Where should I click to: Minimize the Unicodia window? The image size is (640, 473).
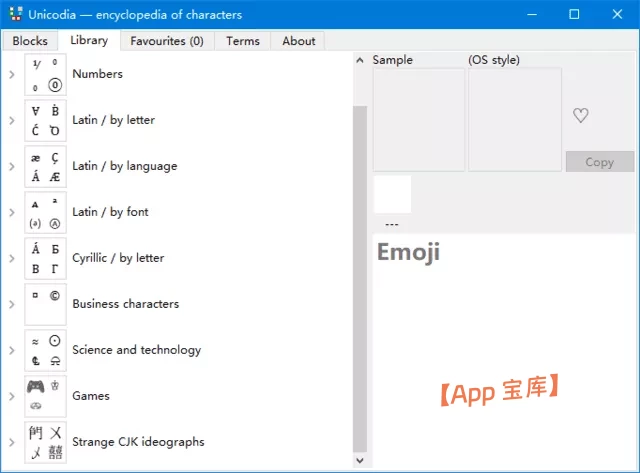pos(532,14)
